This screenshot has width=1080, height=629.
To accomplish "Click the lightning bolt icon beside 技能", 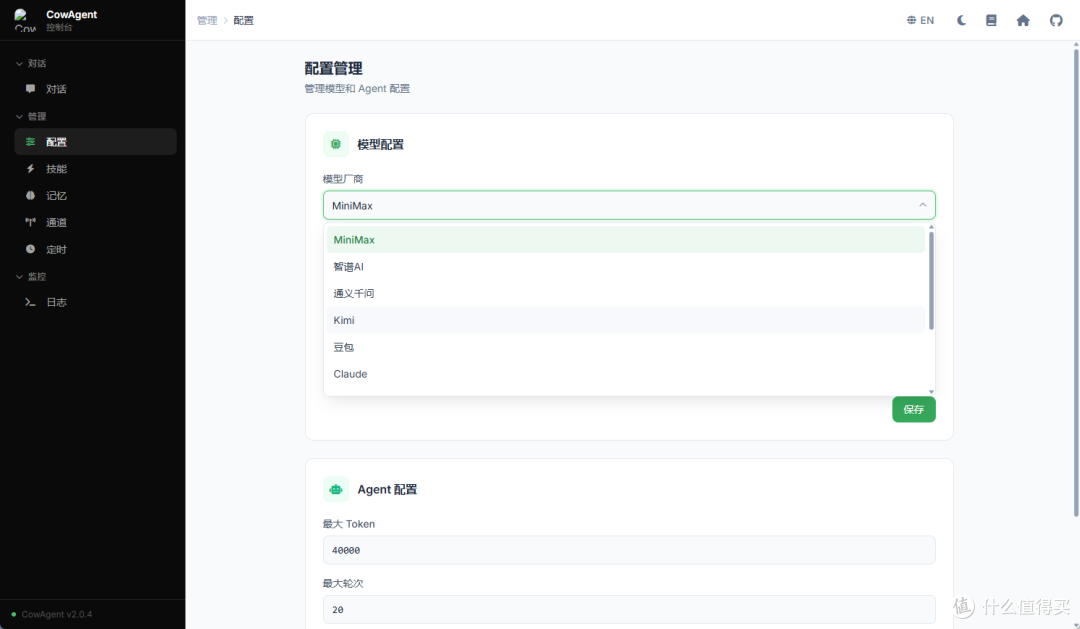I will (x=30, y=169).
